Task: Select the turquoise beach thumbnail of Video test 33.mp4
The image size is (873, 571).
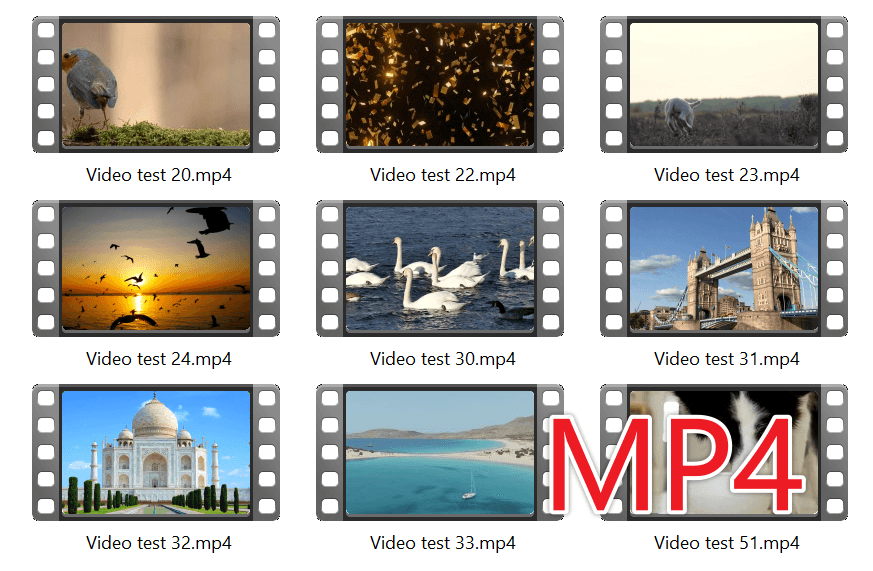Action: [x=440, y=452]
